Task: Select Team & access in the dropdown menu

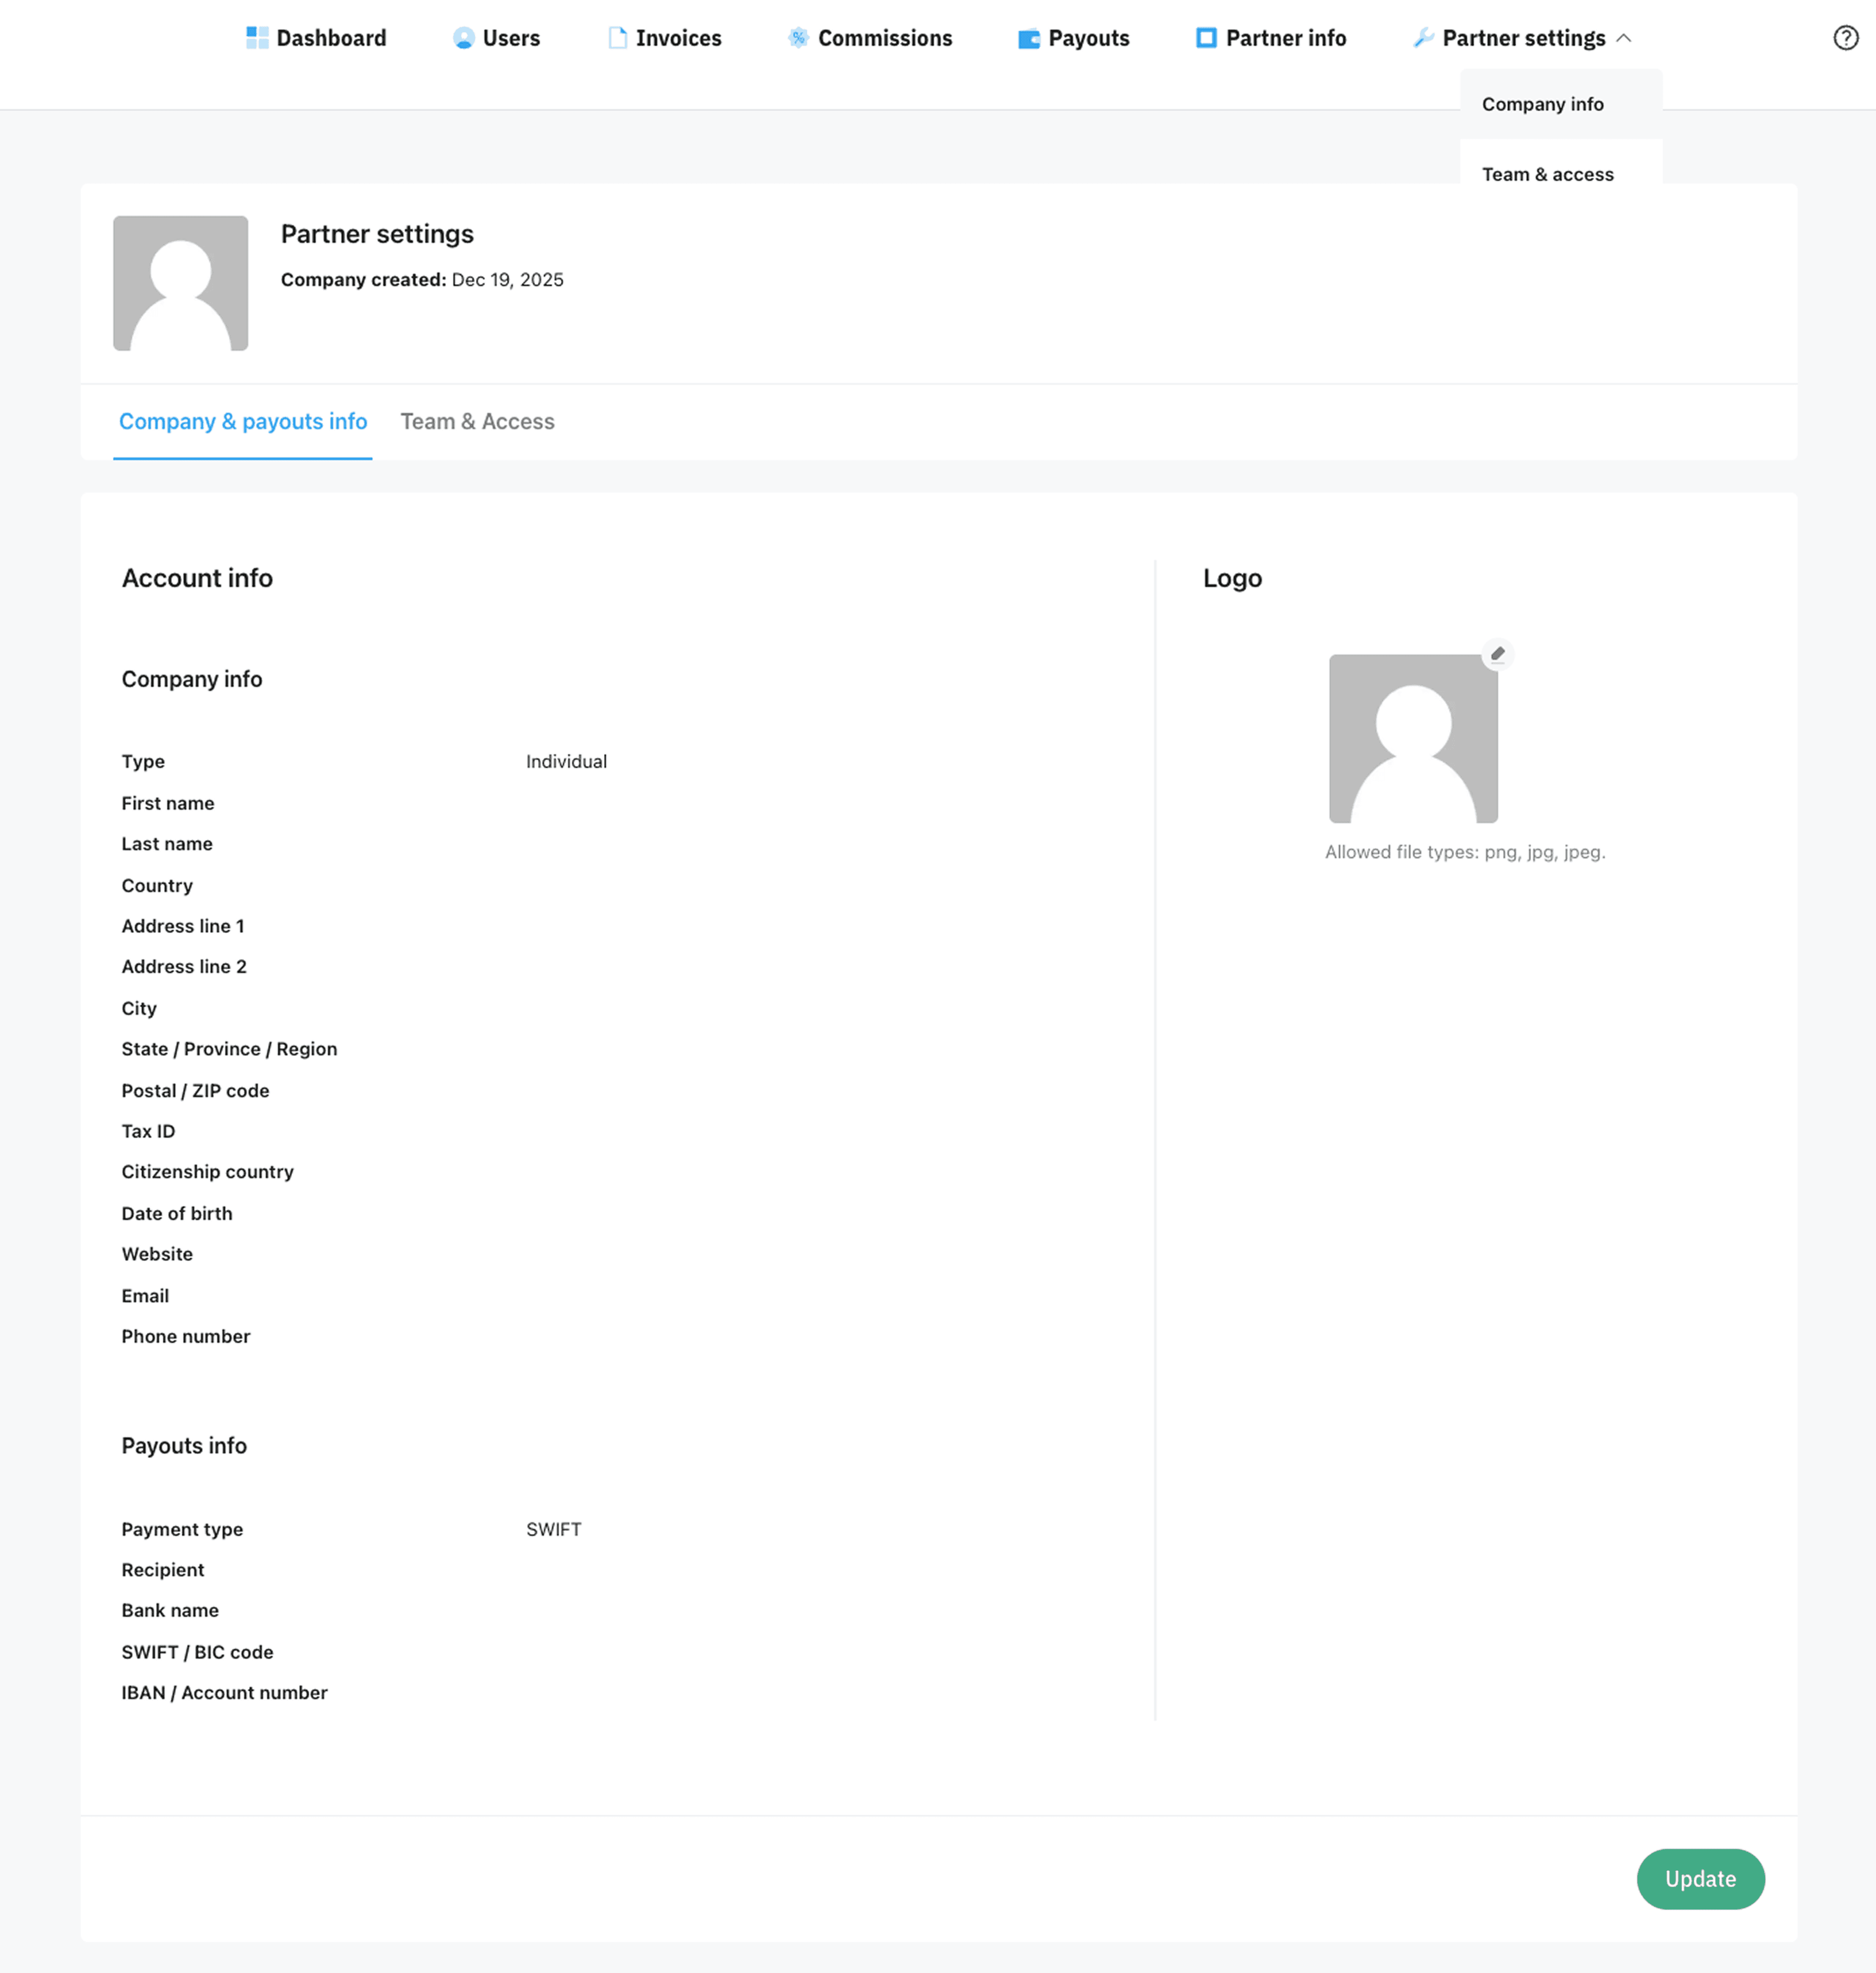Action: pyautogui.click(x=1548, y=174)
